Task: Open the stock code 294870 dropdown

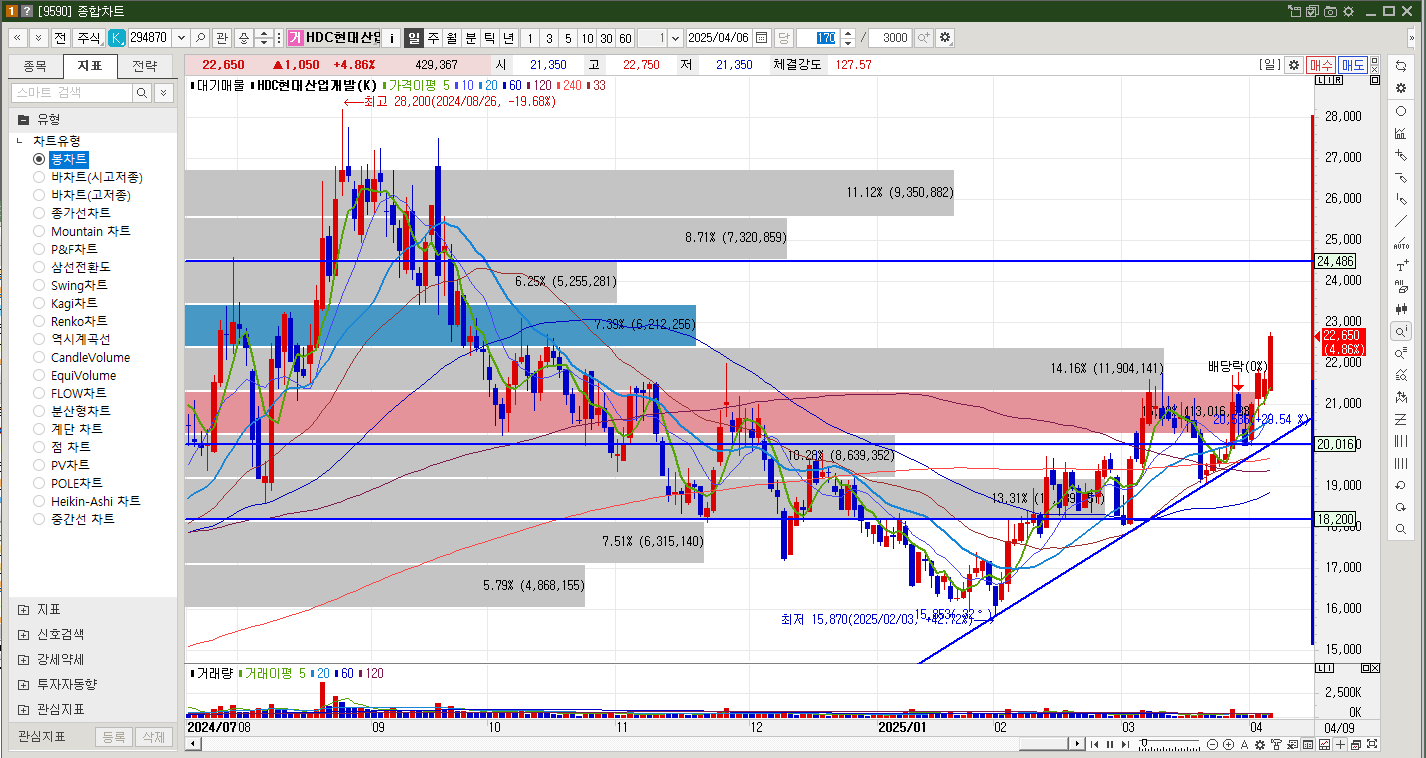Action: click(x=180, y=38)
